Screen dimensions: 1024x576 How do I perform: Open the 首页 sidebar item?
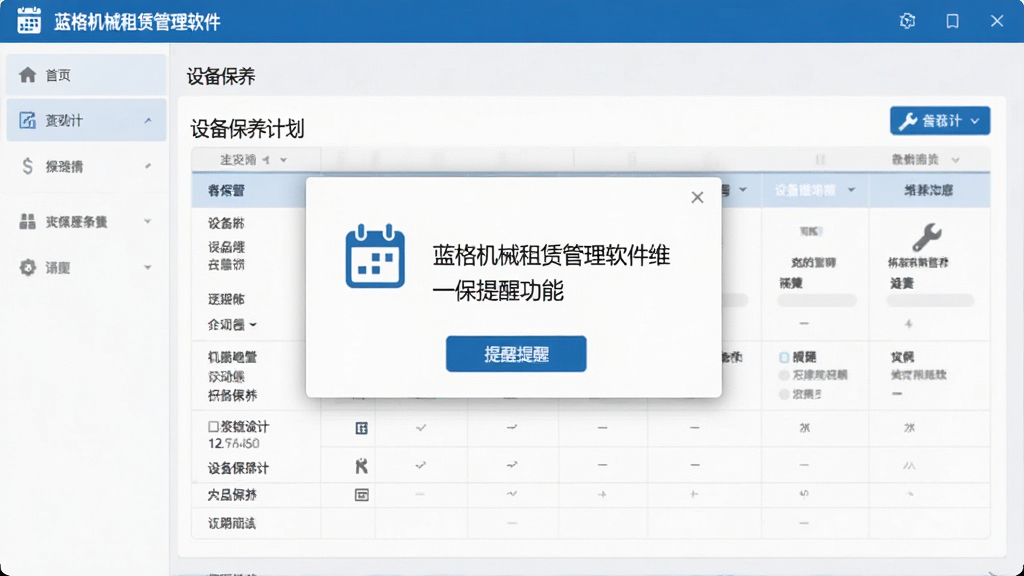[86, 75]
